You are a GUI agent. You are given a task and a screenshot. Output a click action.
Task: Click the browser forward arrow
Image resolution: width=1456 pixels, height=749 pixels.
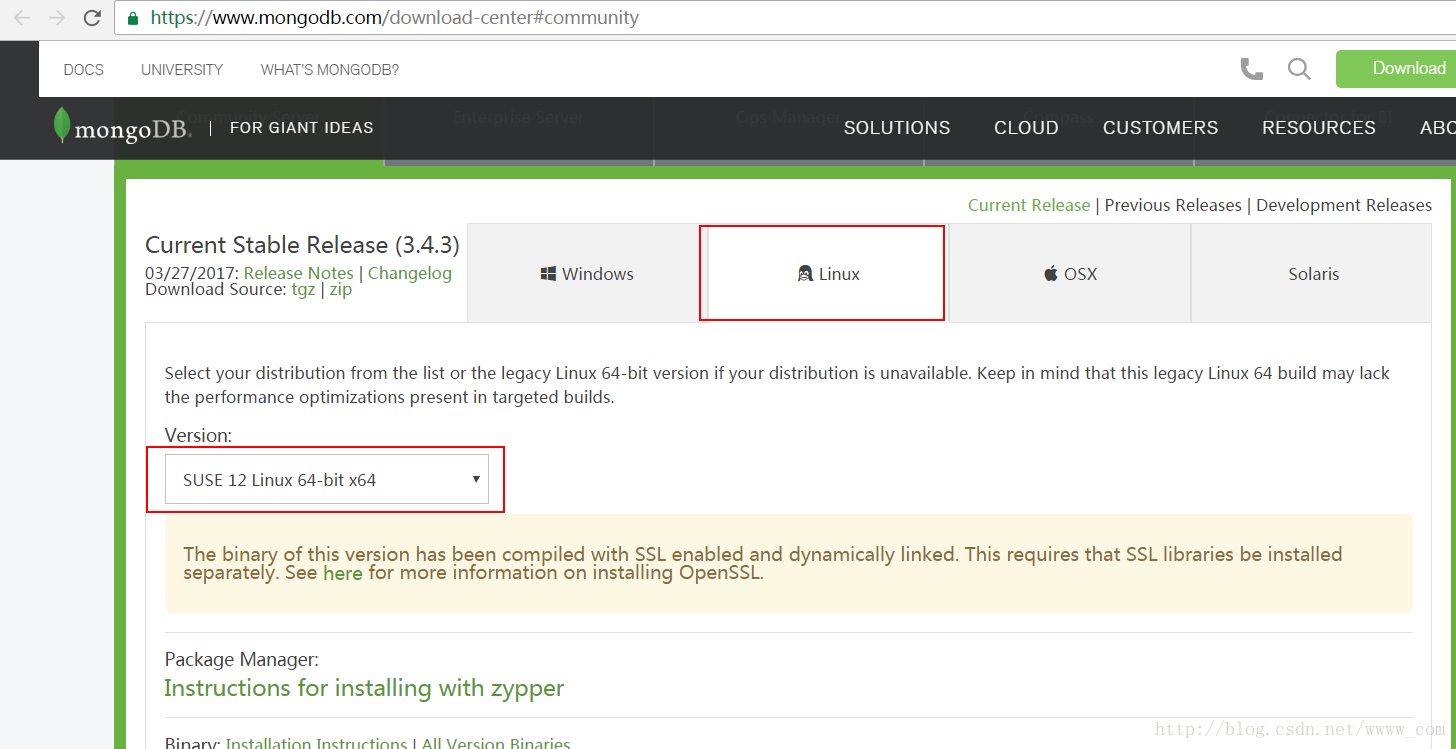coord(57,18)
